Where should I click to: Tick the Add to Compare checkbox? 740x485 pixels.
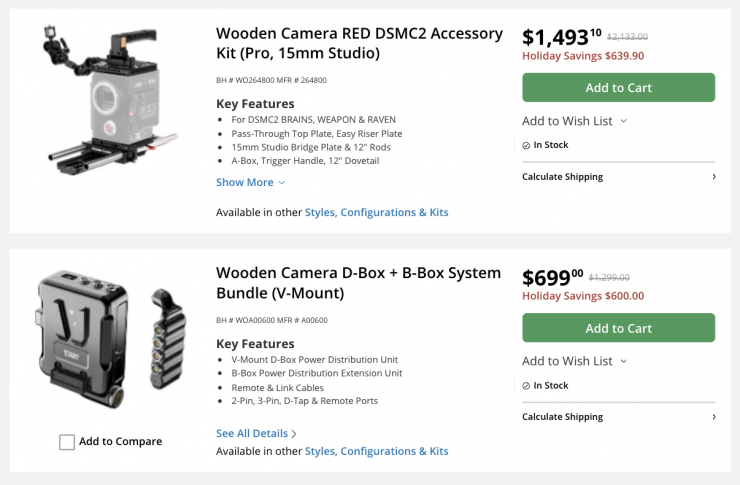67,442
